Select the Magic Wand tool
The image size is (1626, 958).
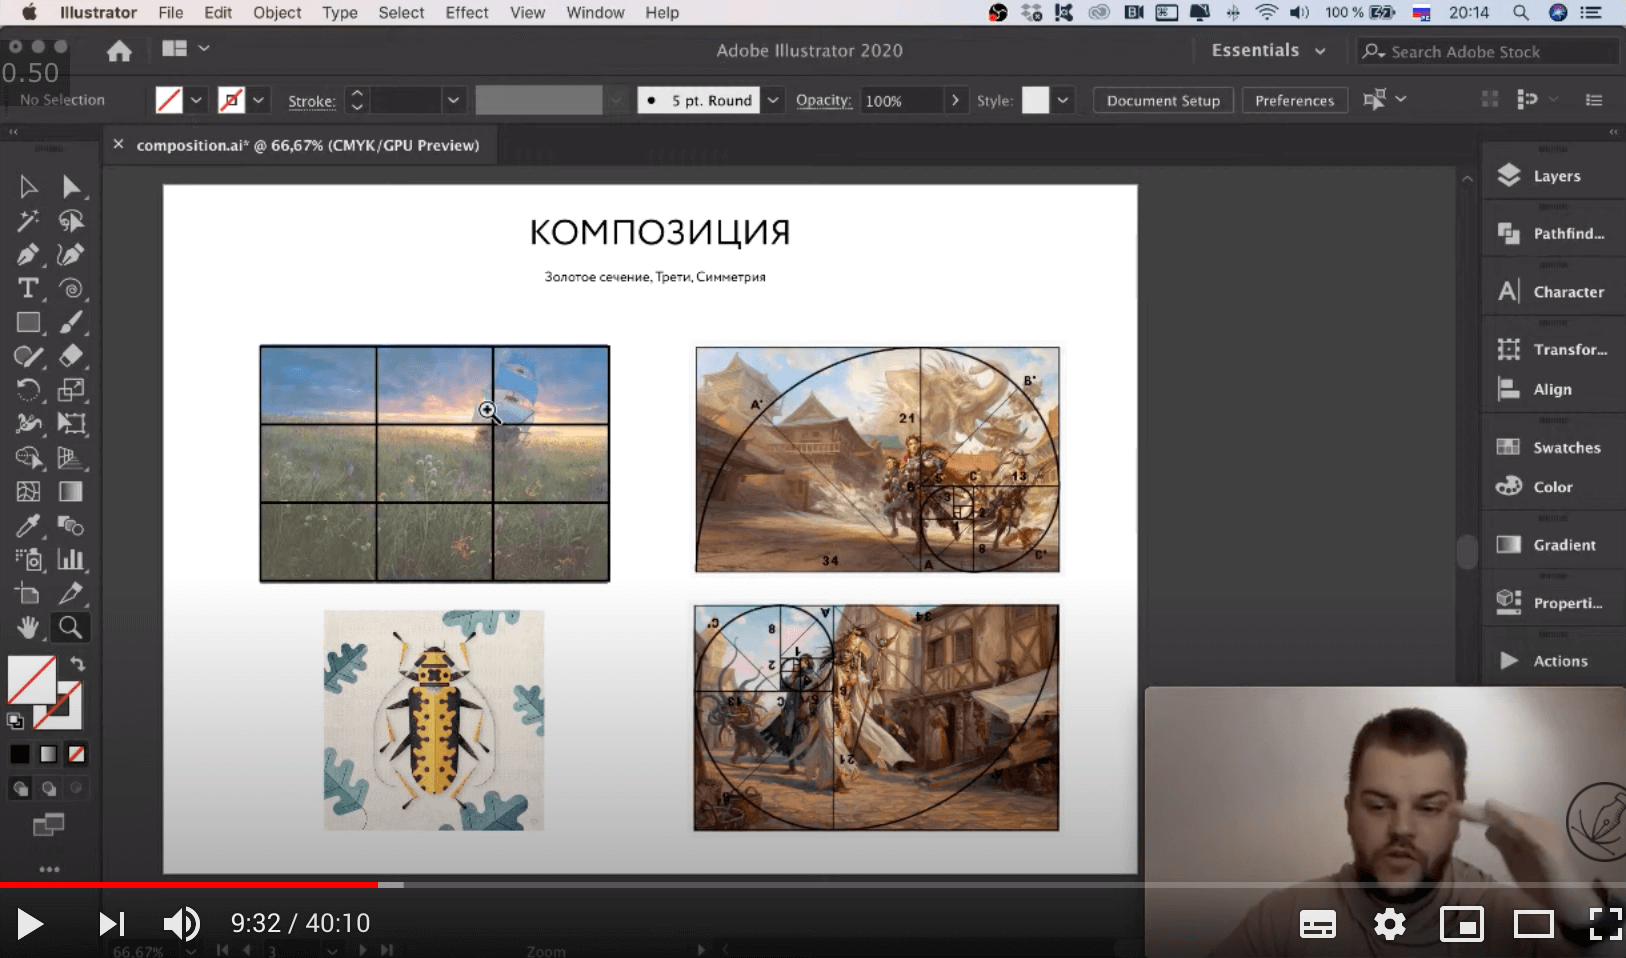click(28, 221)
